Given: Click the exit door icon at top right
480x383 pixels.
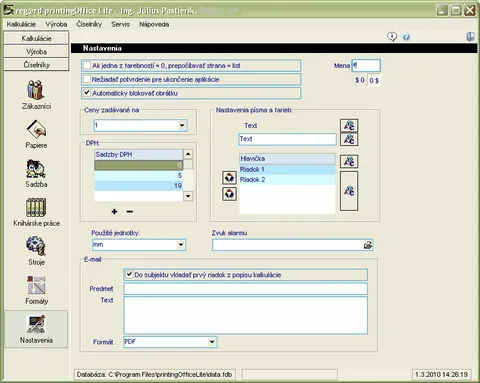Looking at the screenshot, I should coord(470,36).
